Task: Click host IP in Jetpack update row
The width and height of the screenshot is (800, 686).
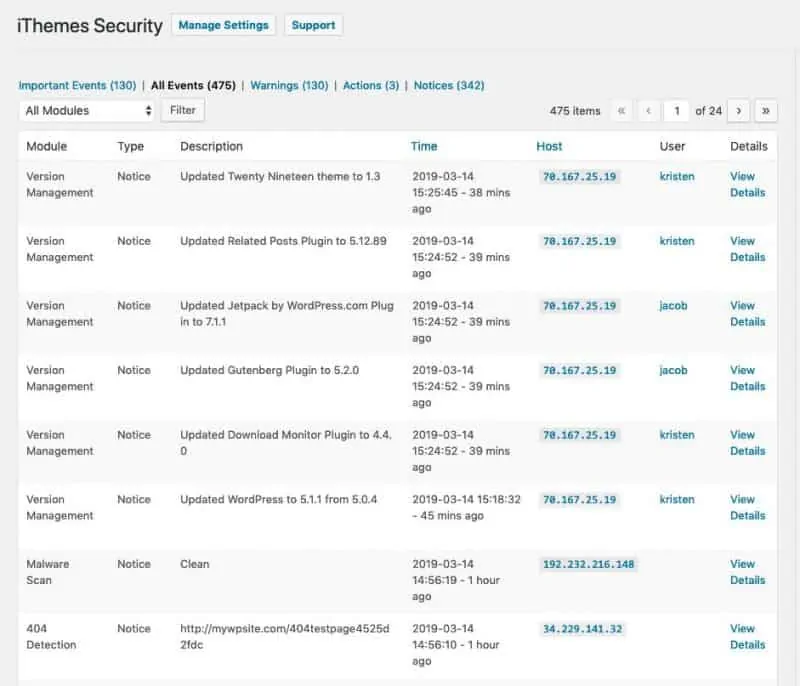Action: (579, 306)
